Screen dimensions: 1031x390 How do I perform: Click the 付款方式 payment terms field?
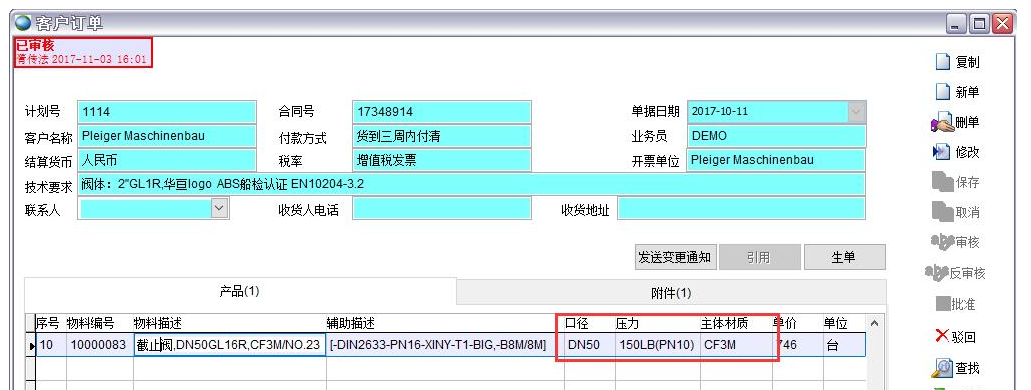click(x=441, y=136)
